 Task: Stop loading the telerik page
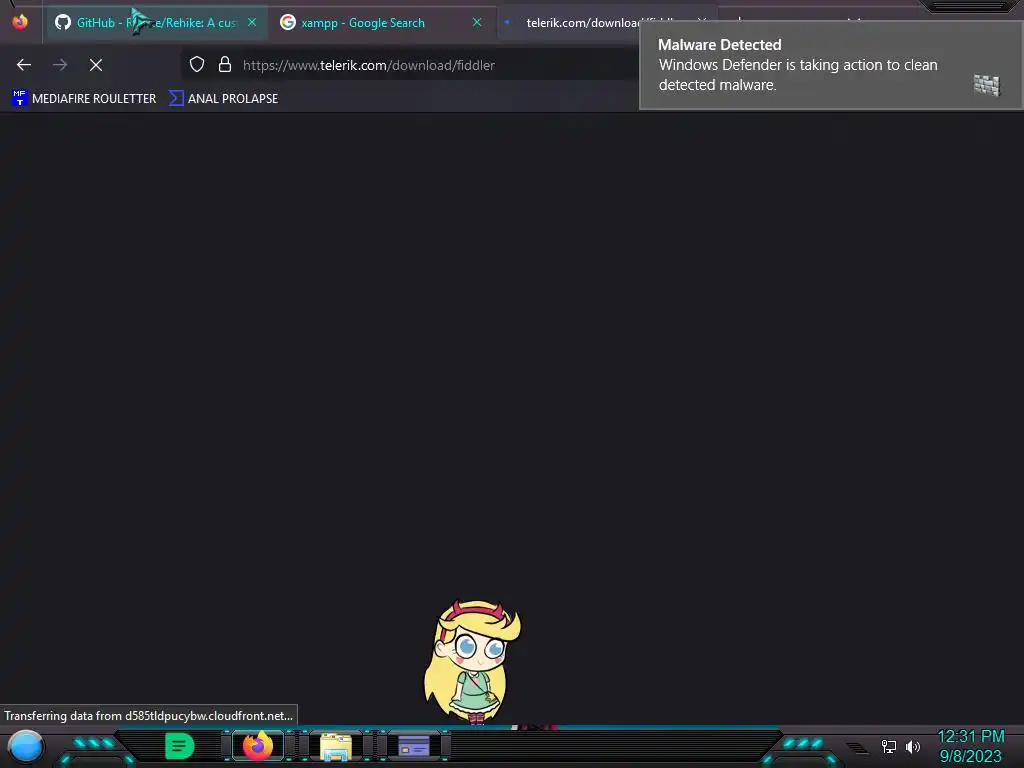pos(96,65)
